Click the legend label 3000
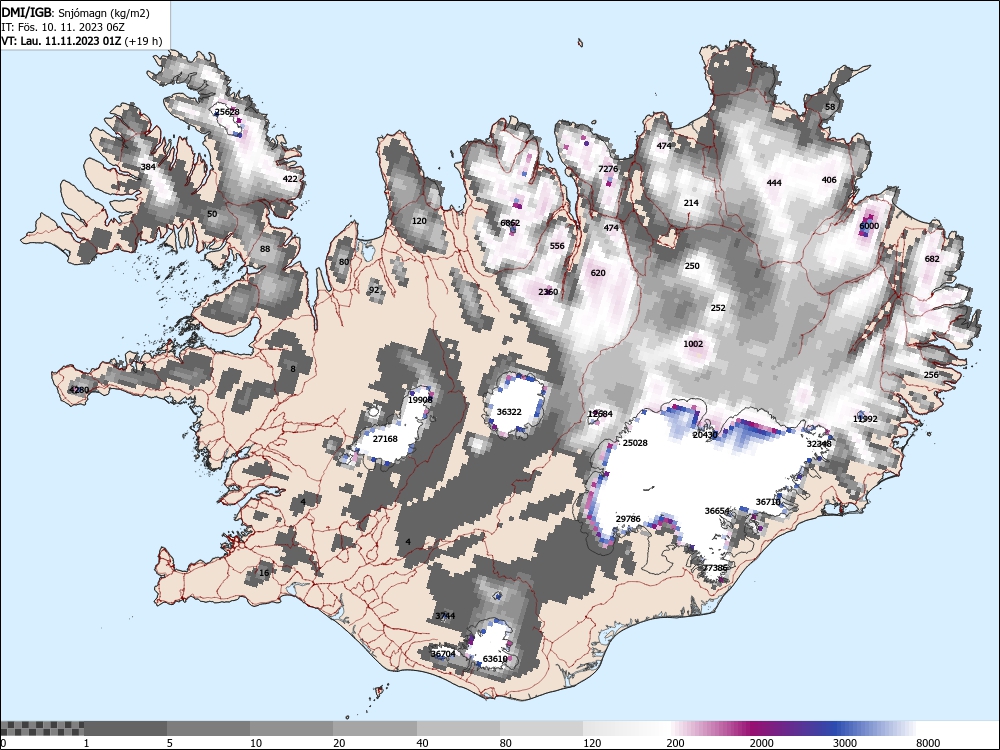 [844, 743]
